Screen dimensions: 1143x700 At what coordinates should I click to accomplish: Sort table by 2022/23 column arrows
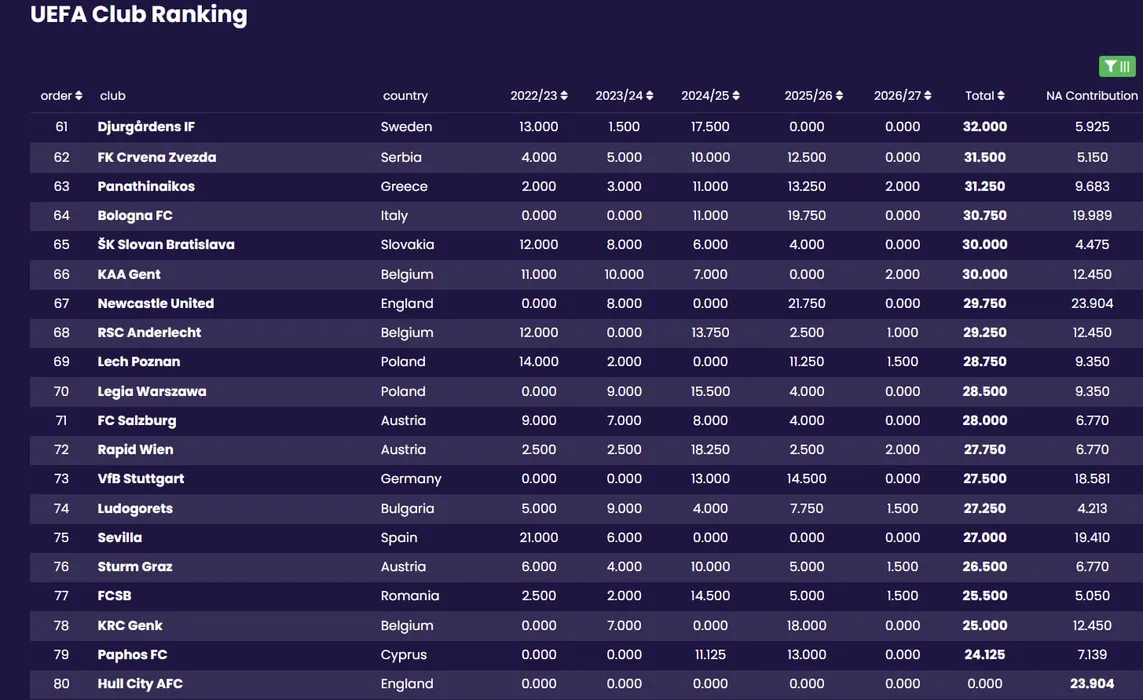(x=564, y=96)
